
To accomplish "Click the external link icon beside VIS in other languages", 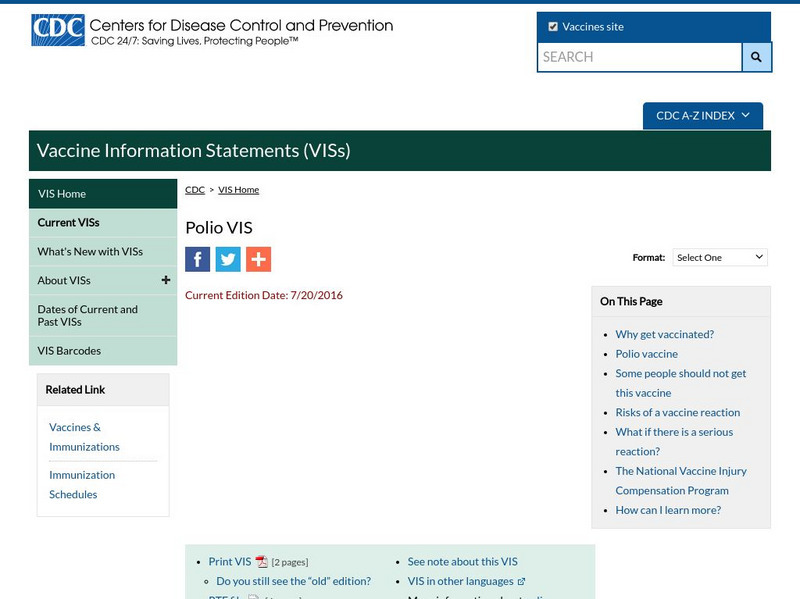I will click(x=521, y=580).
